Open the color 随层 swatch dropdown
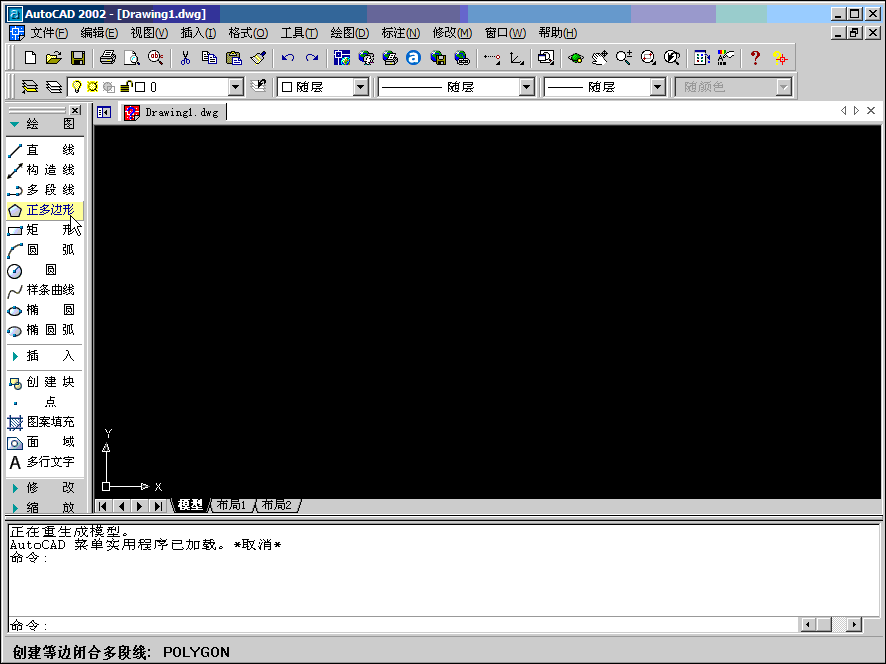 [x=361, y=88]
